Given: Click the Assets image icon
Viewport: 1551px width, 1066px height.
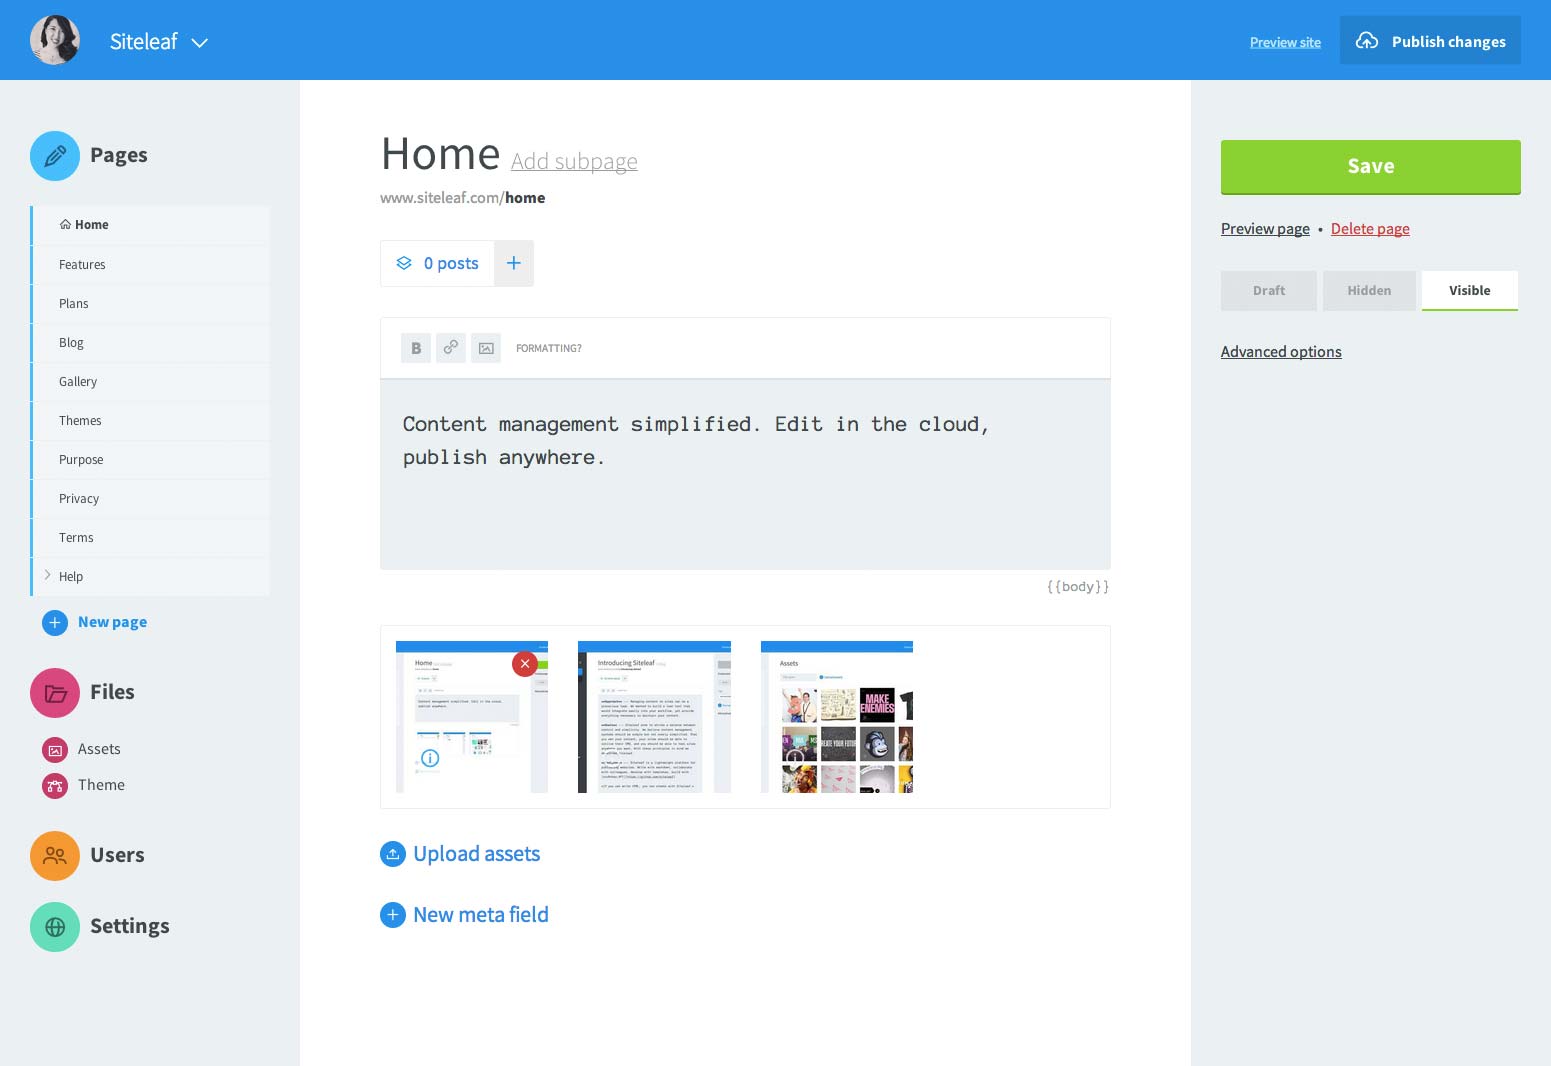Looking at the screenshot, I should [55, 750].
